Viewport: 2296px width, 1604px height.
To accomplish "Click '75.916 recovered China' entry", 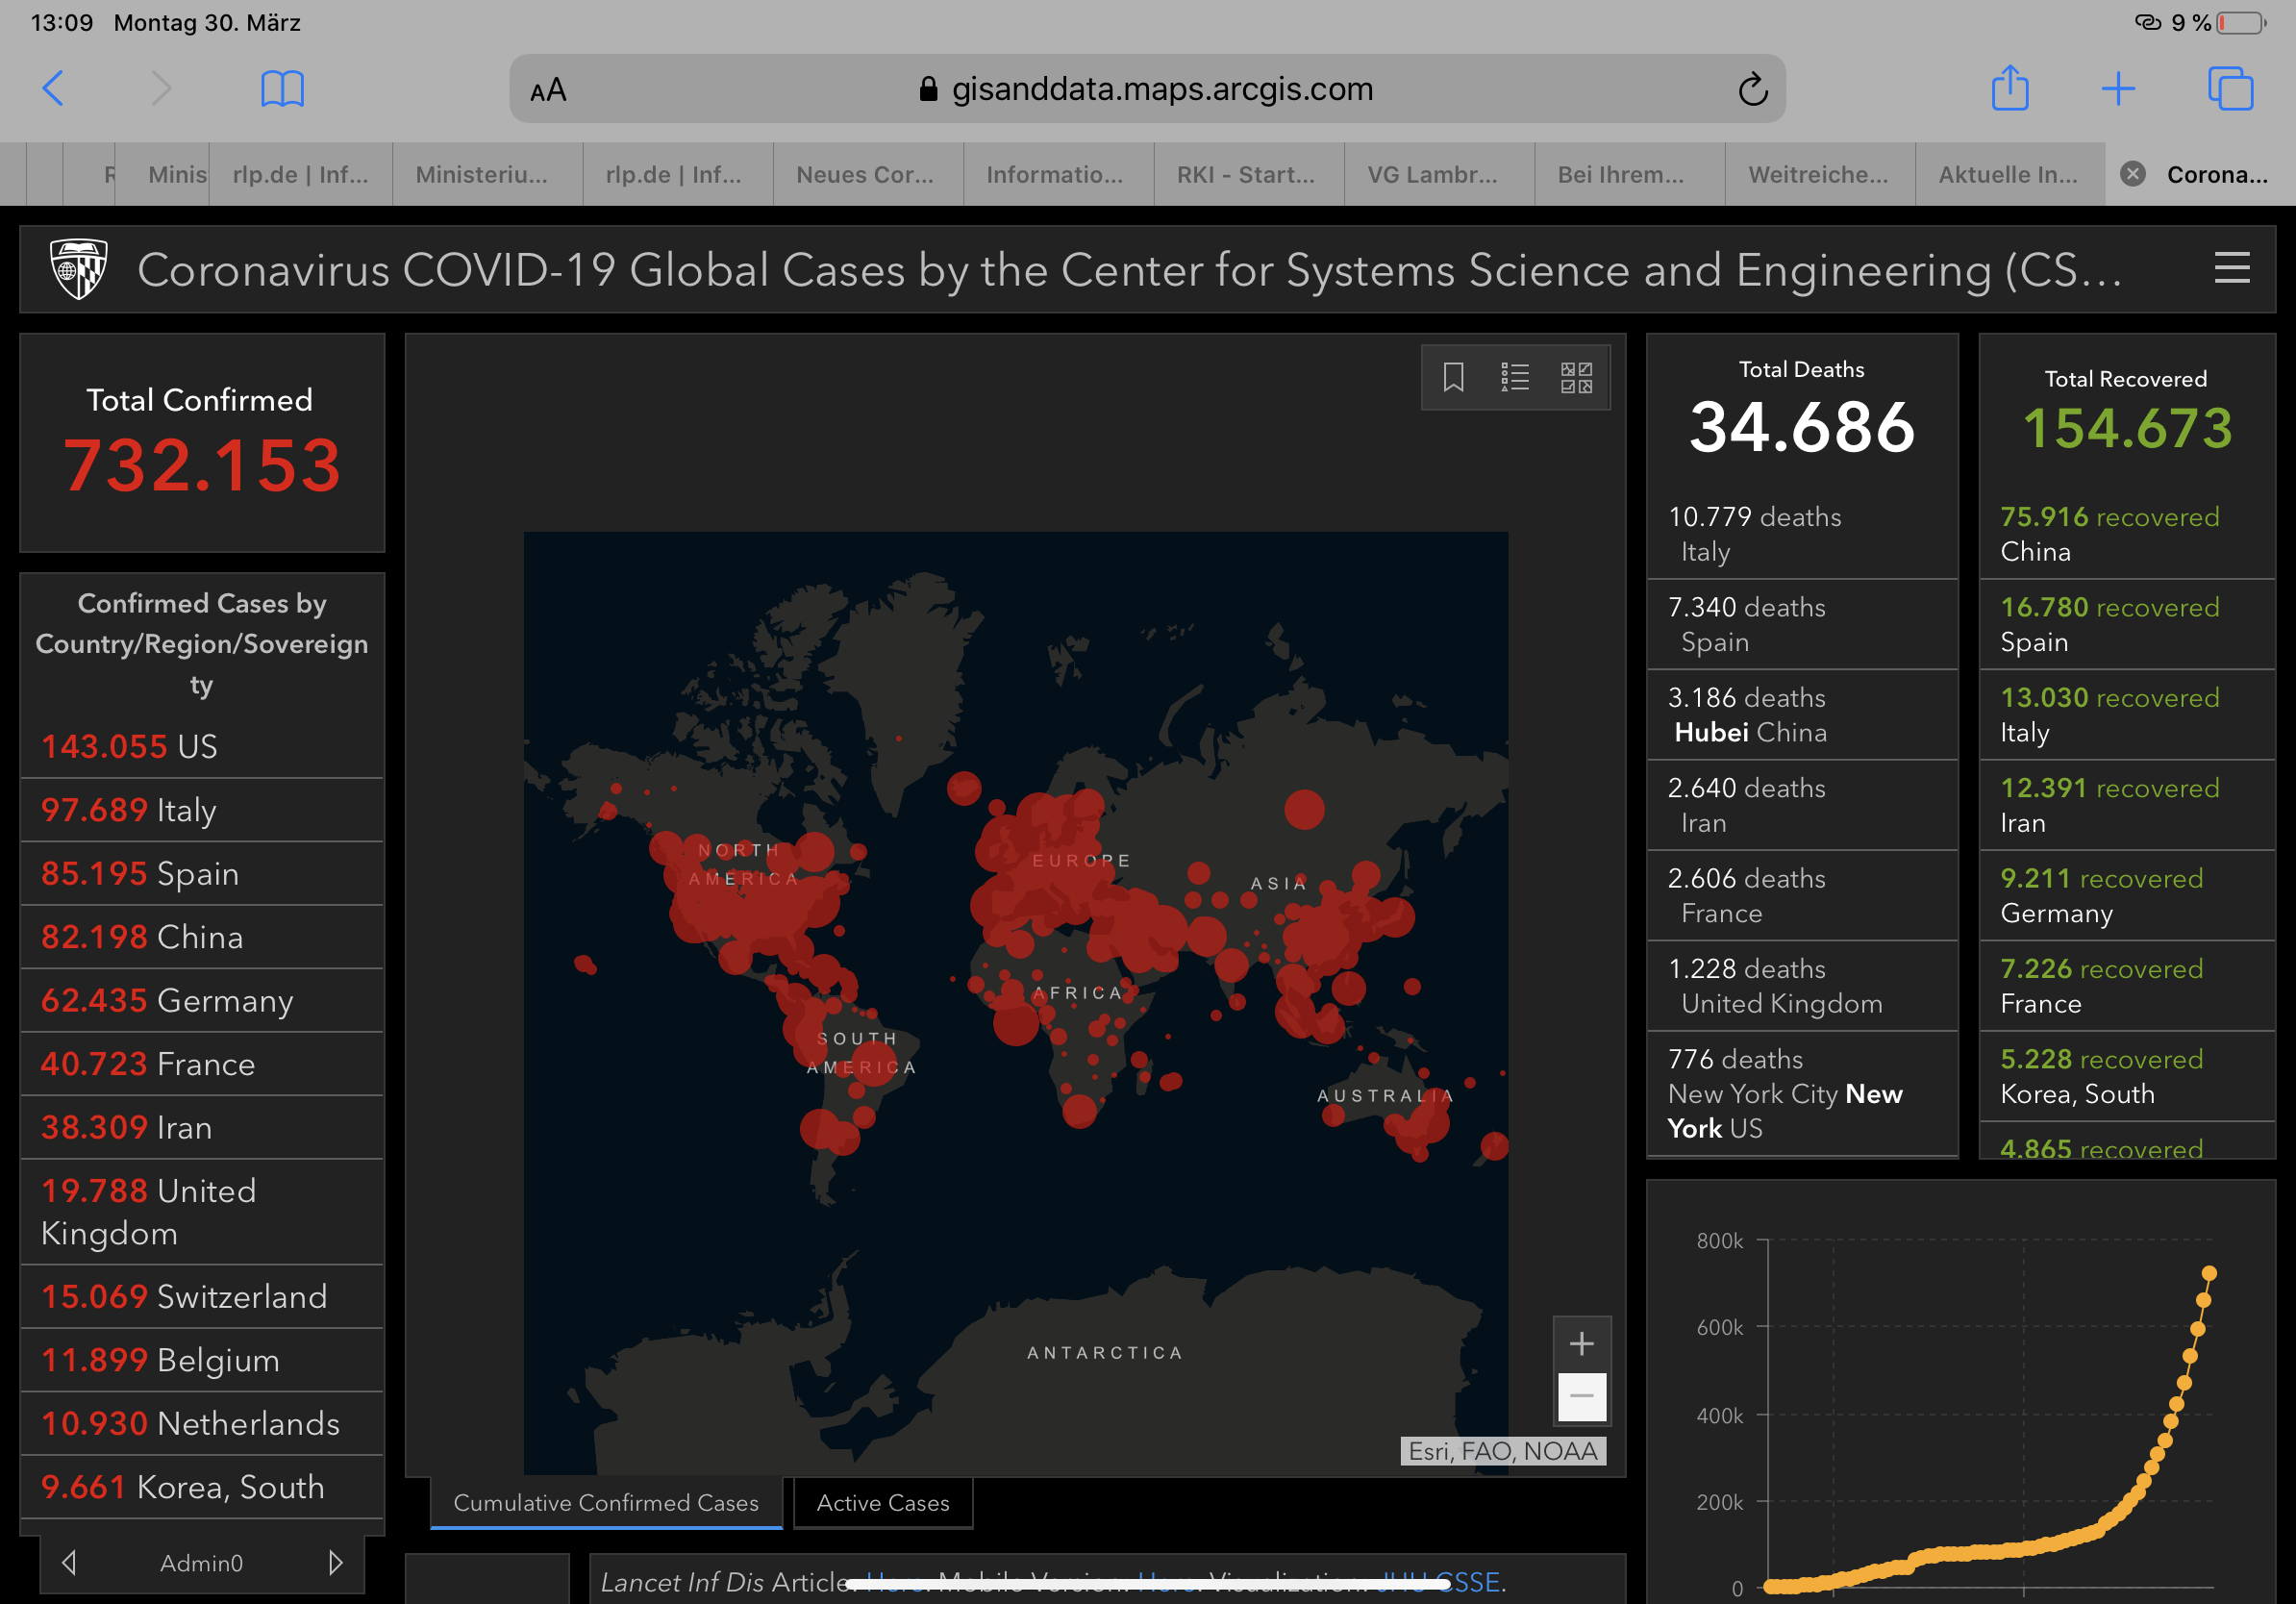I will click(2127, 534).
